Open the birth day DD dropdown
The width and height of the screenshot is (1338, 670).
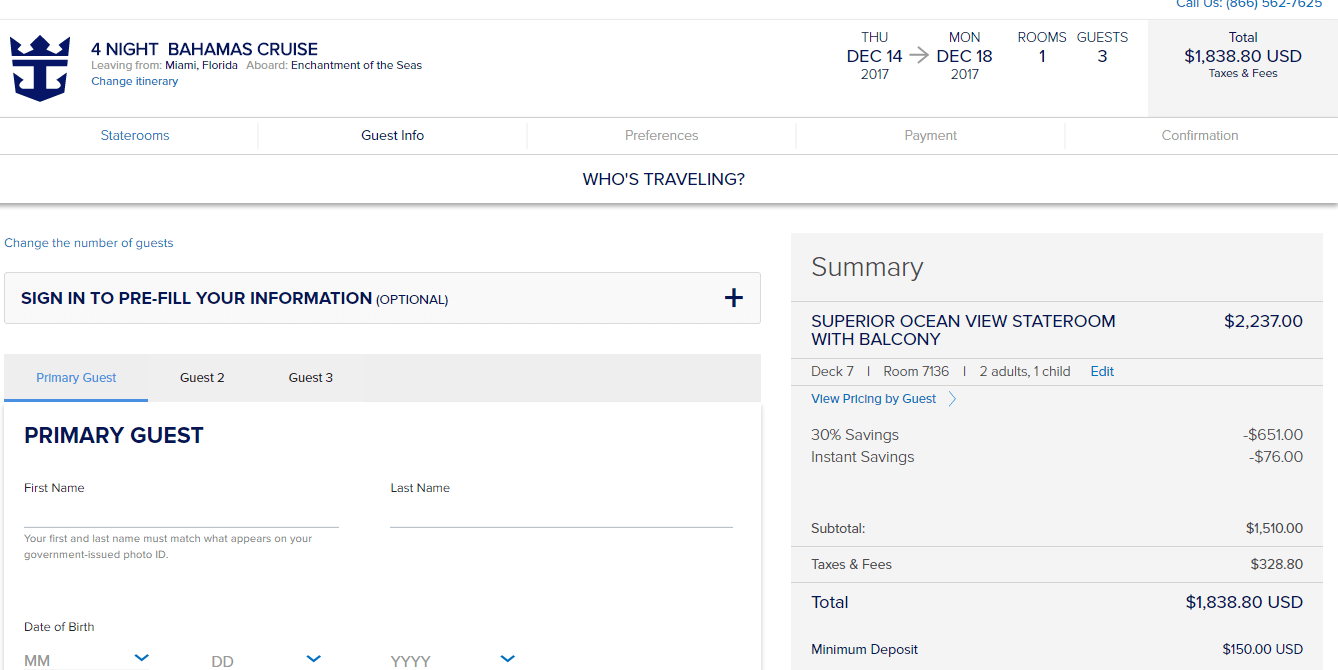point(313,658)
